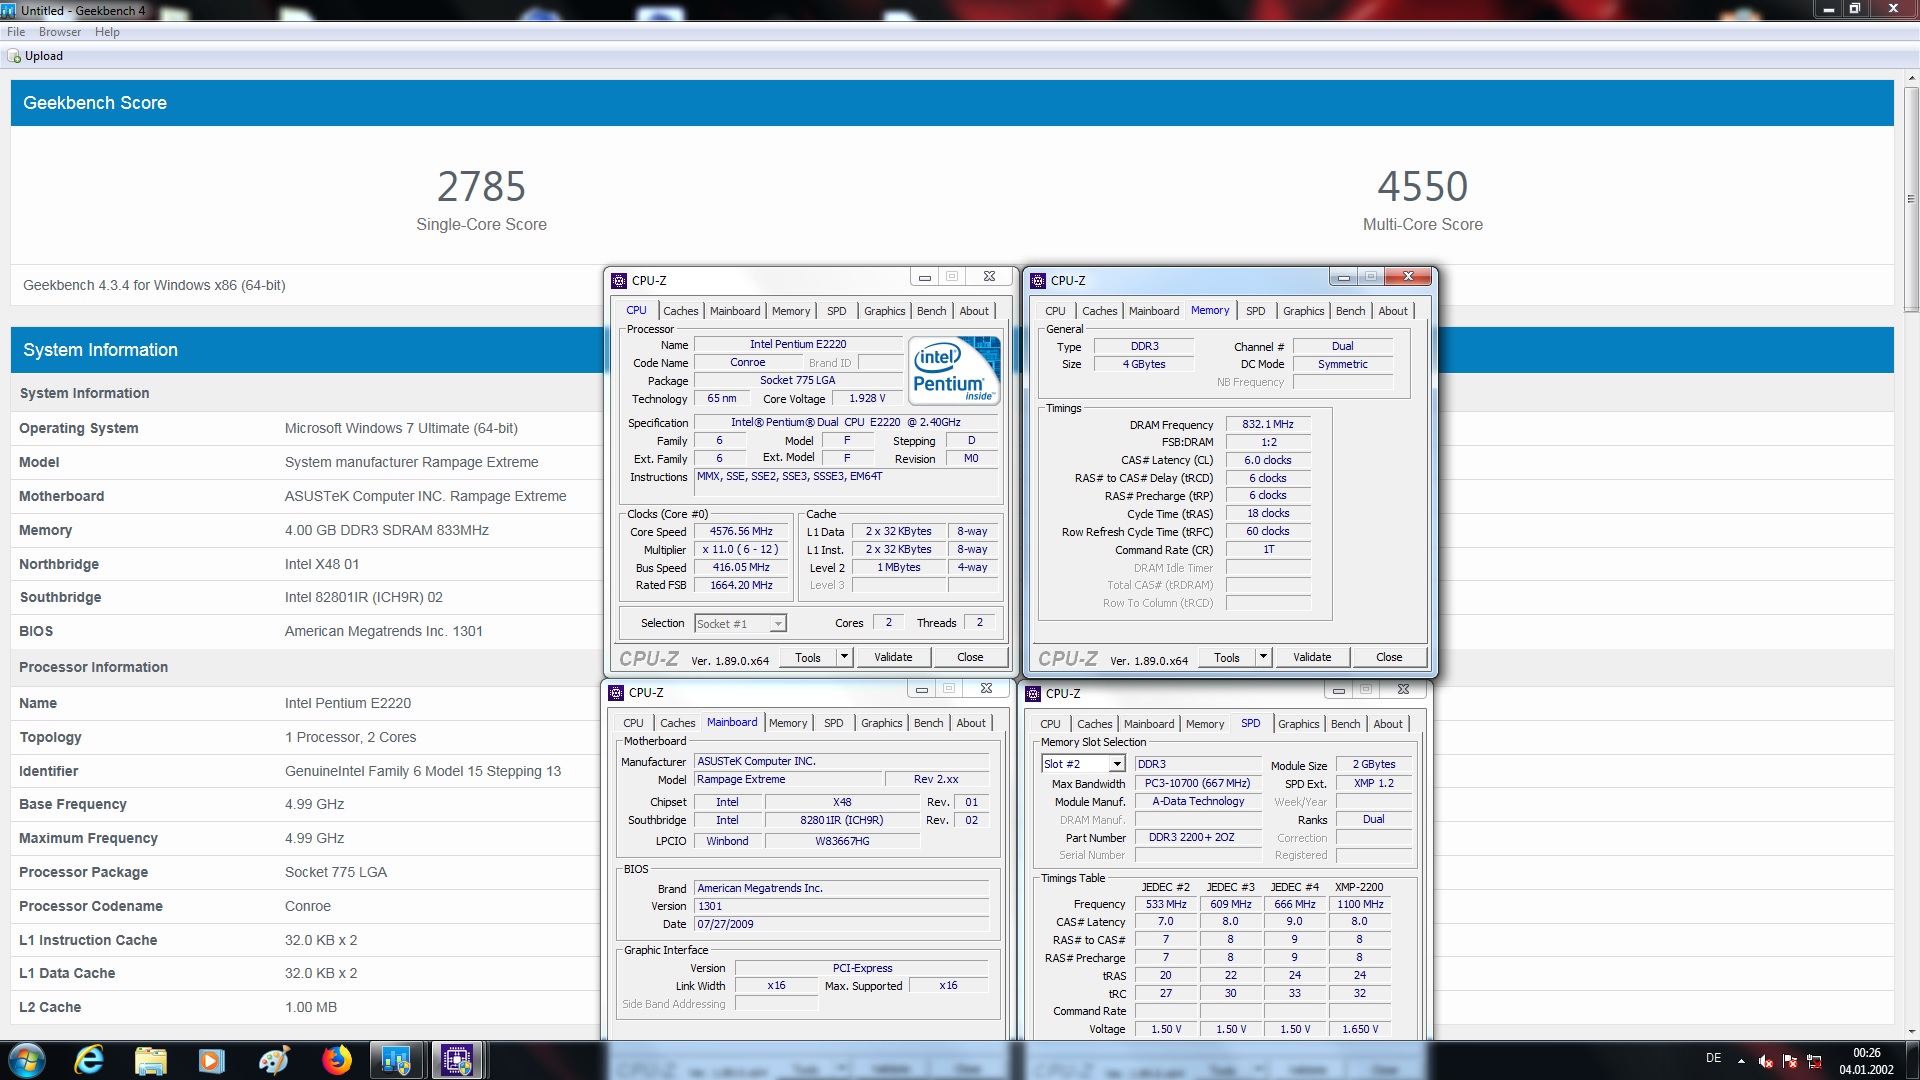Click the Rated FSB 1664.20 MHz value
Viewport: 1920px width, 1080px height.
pos(741,586)
